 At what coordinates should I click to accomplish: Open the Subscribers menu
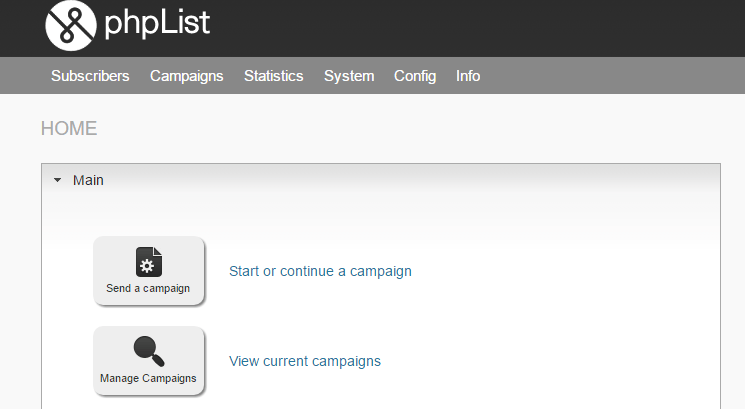pyautogui.click(x=90, y=76)
